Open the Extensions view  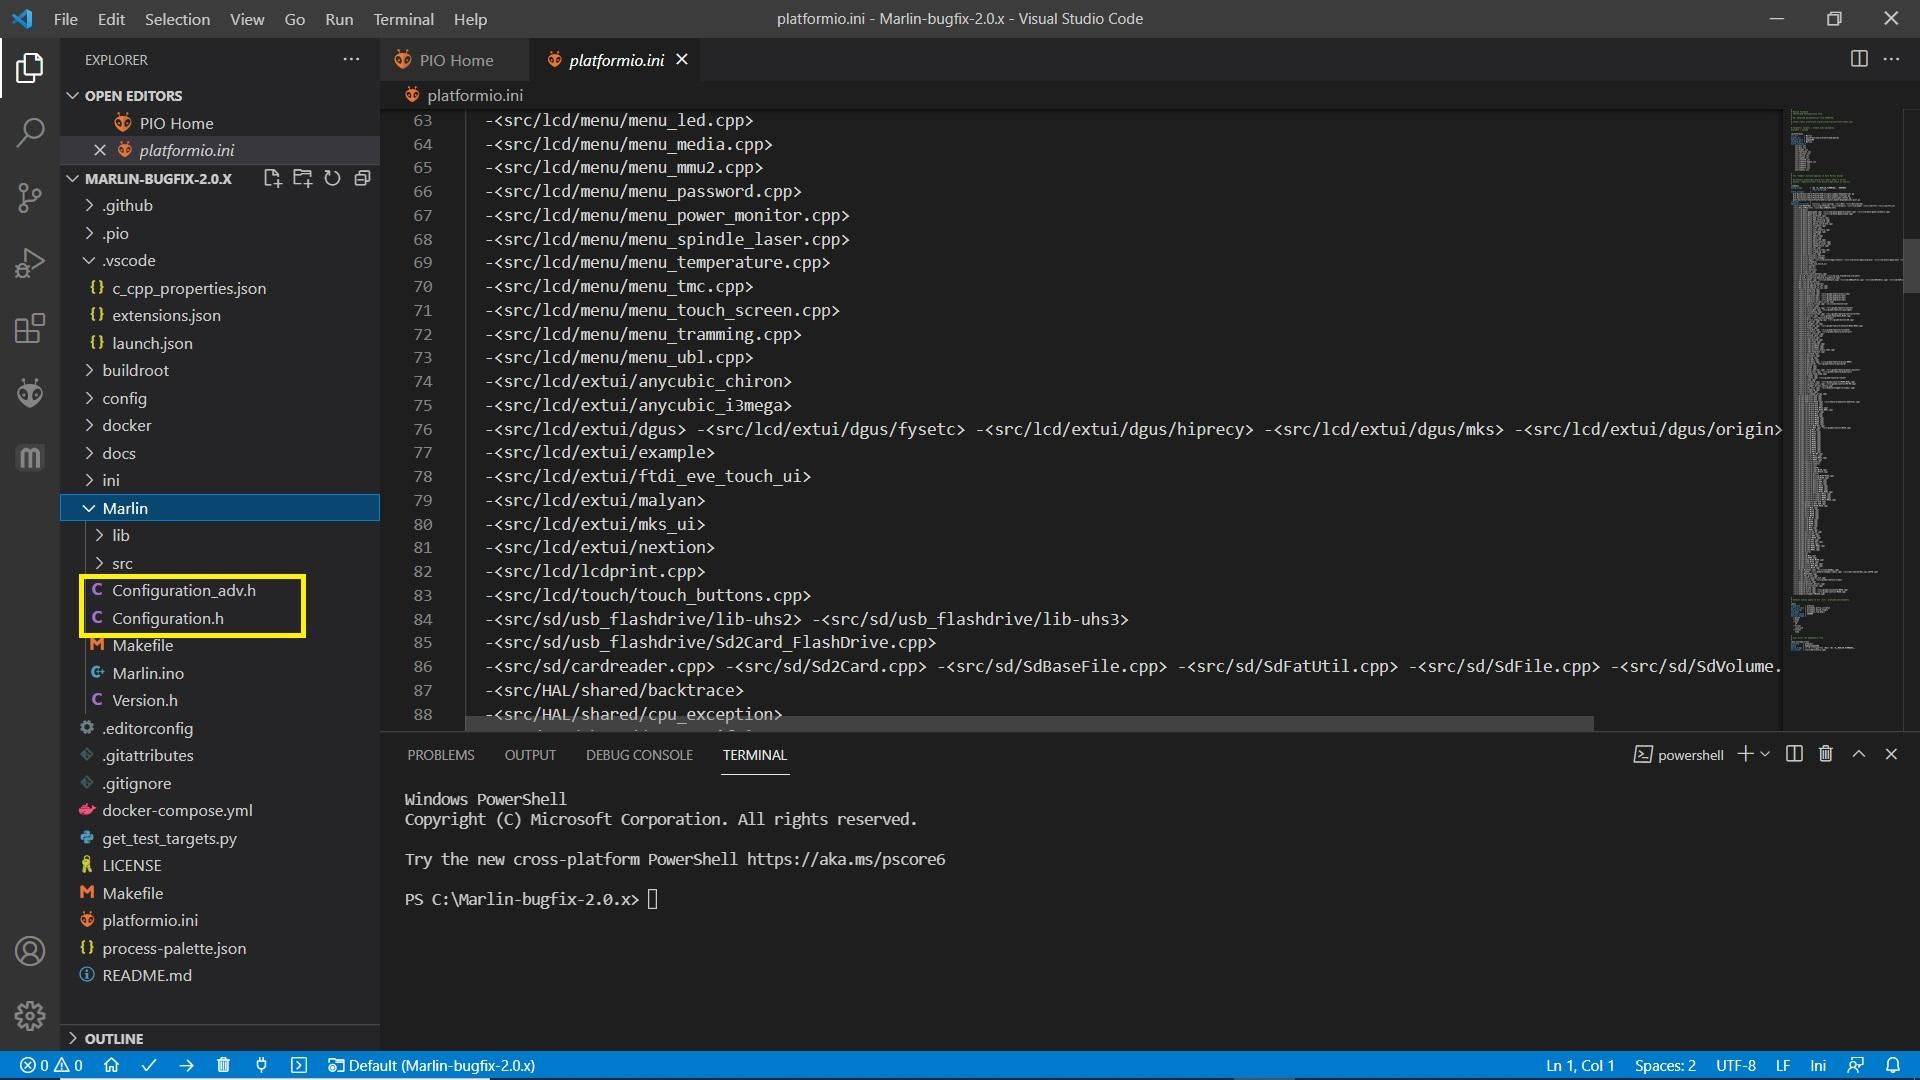[x=30, y=328]
